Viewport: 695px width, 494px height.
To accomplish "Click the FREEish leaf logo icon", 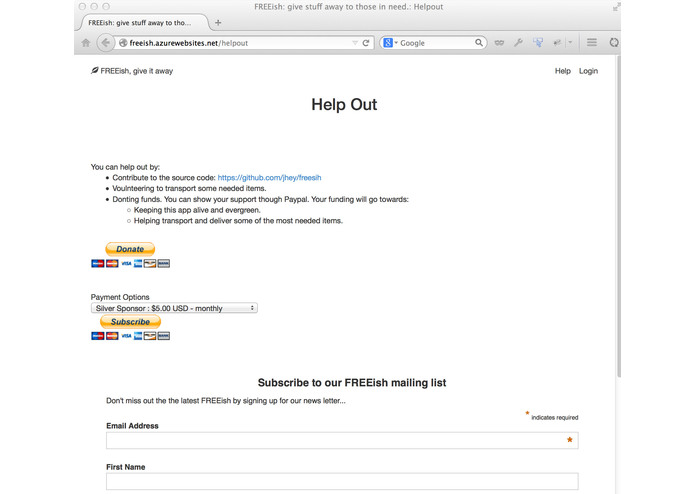I will pos(94,70).
